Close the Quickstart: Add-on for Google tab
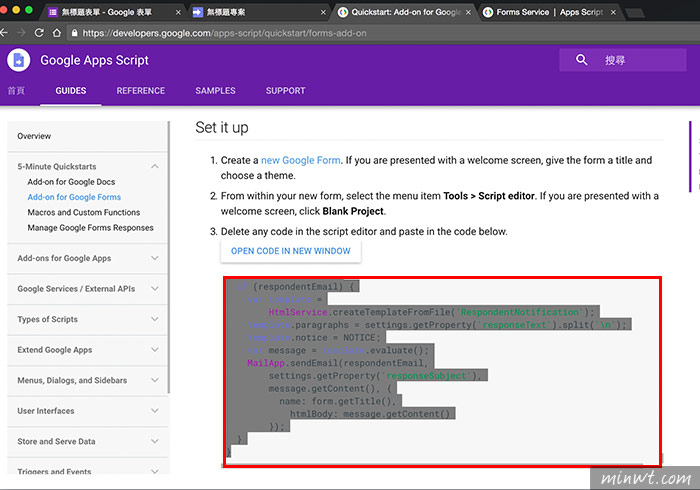Viewport: 700px width, 490px height. pyautogui.click(x=468, y=12)
